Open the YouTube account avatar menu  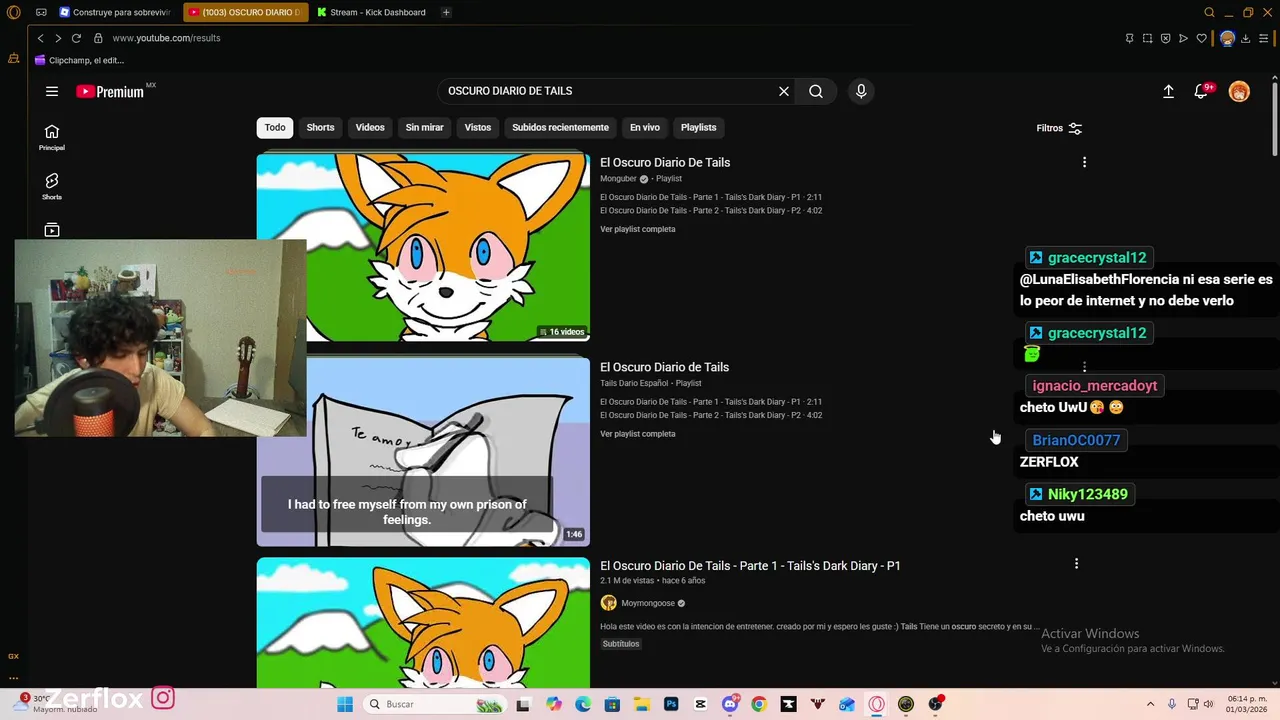click(1239, 92)
